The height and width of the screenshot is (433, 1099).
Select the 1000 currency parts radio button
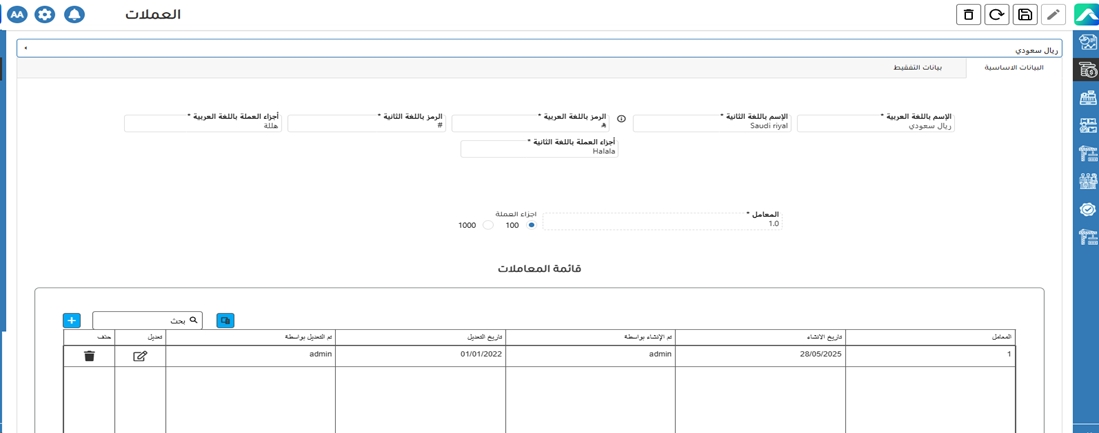point(488,225)
